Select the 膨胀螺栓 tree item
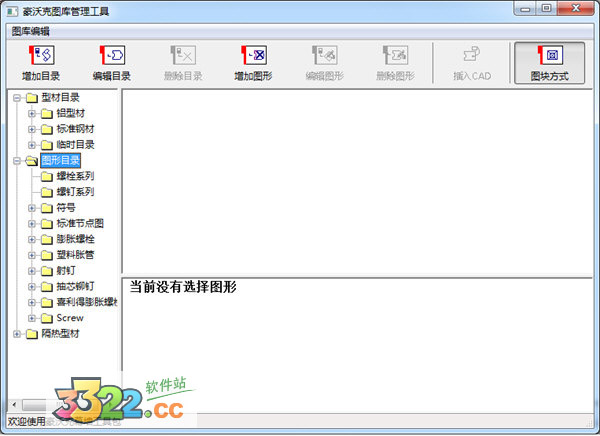 click(x=75, y=239)
